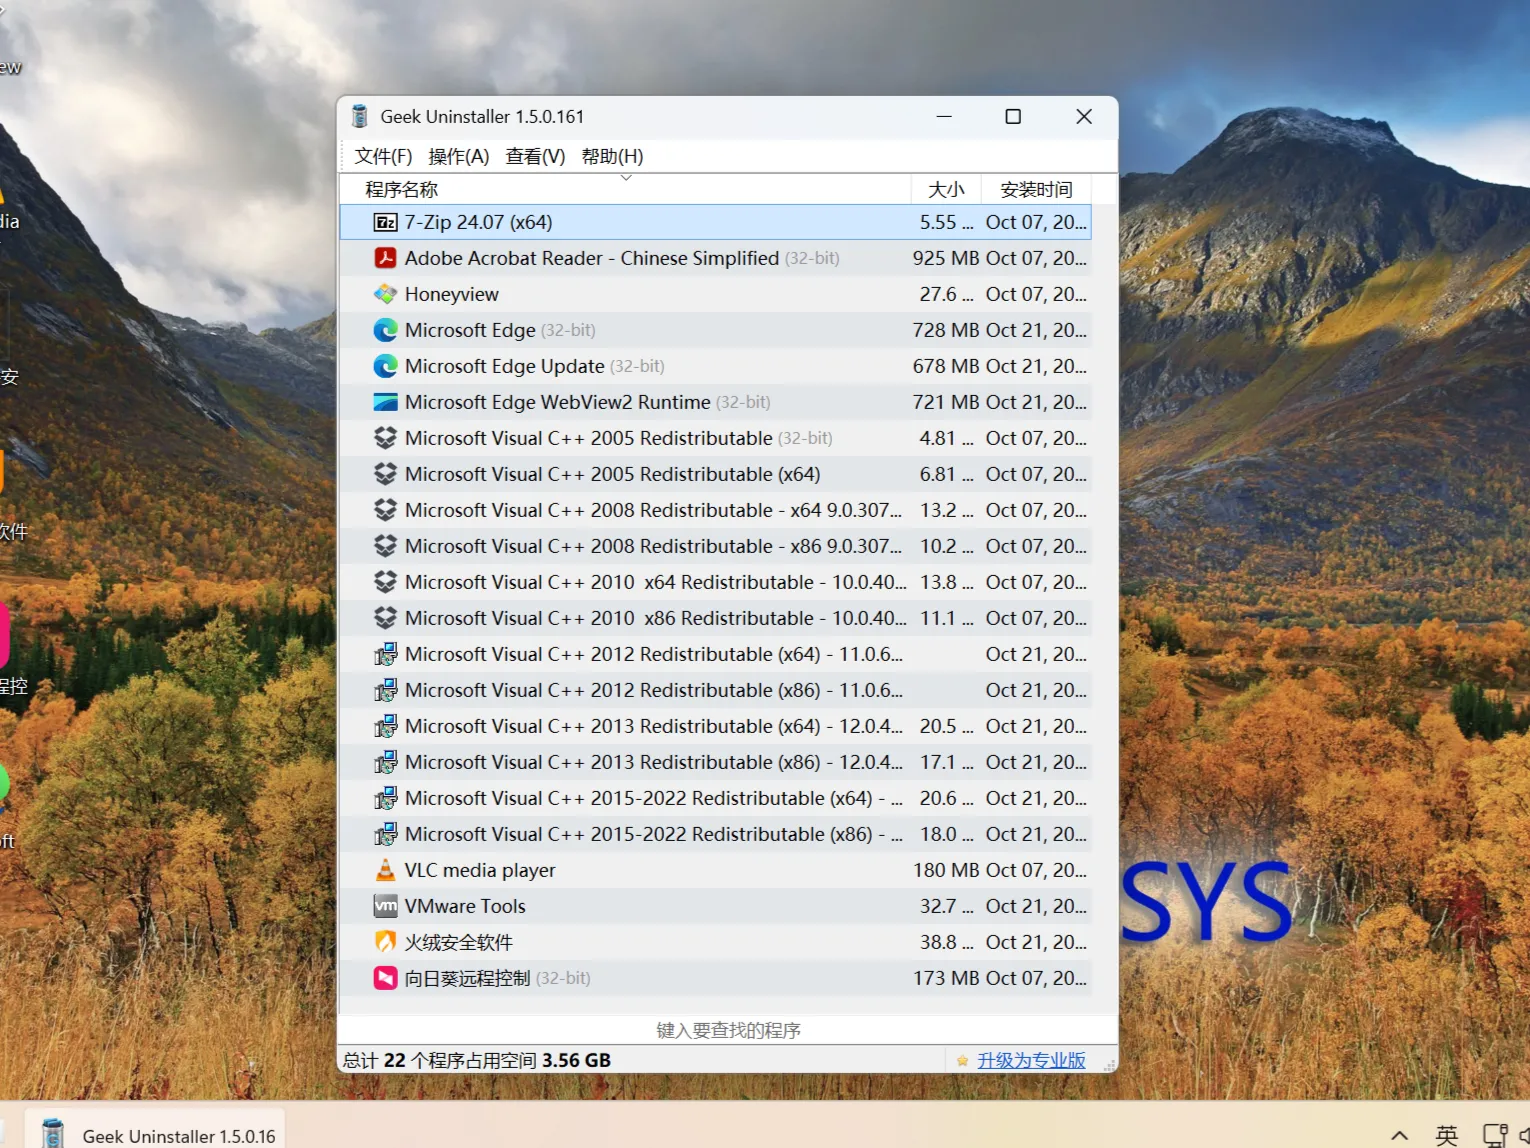1530x1148 pixels.
Task: Open the 操作(A) menu
Action: [458, 156]
